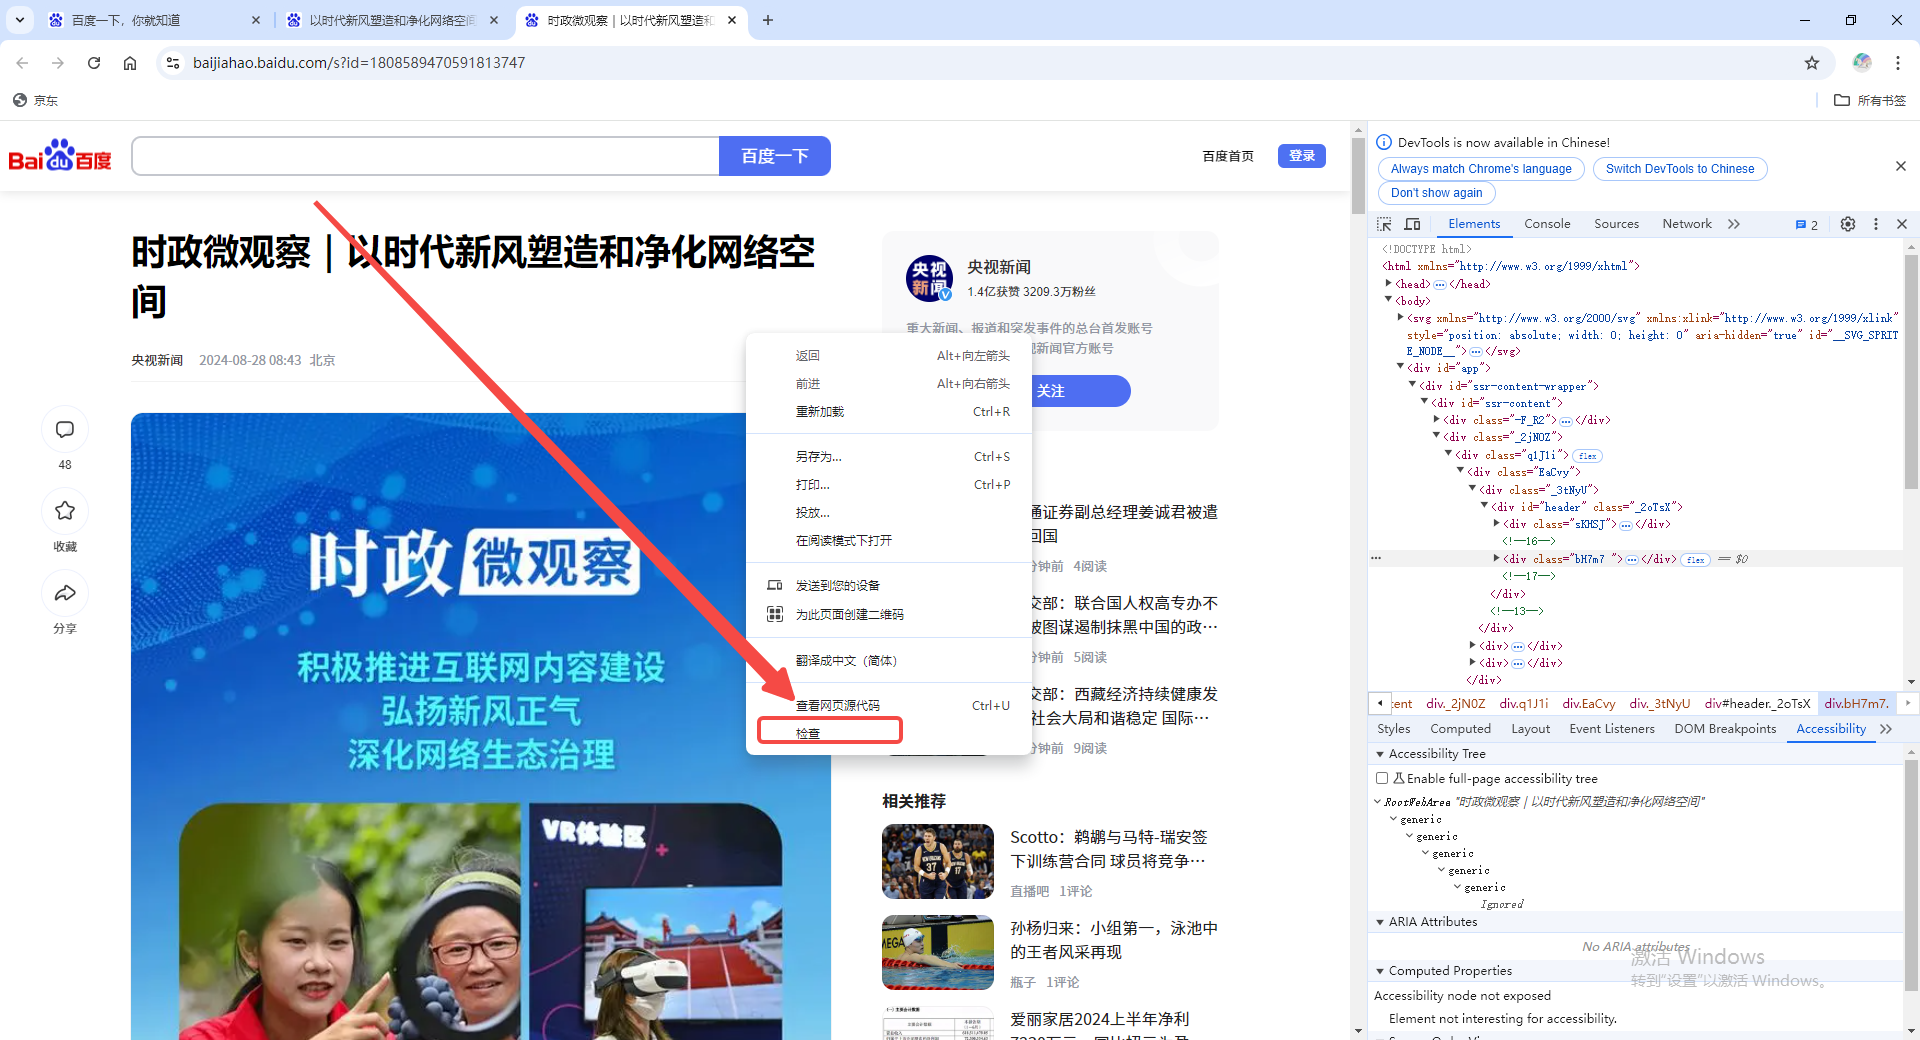Viewport: 1920px width, 1040px height.
Task: Open the Computed pane tab
Action: click(x=1460, y=729)
